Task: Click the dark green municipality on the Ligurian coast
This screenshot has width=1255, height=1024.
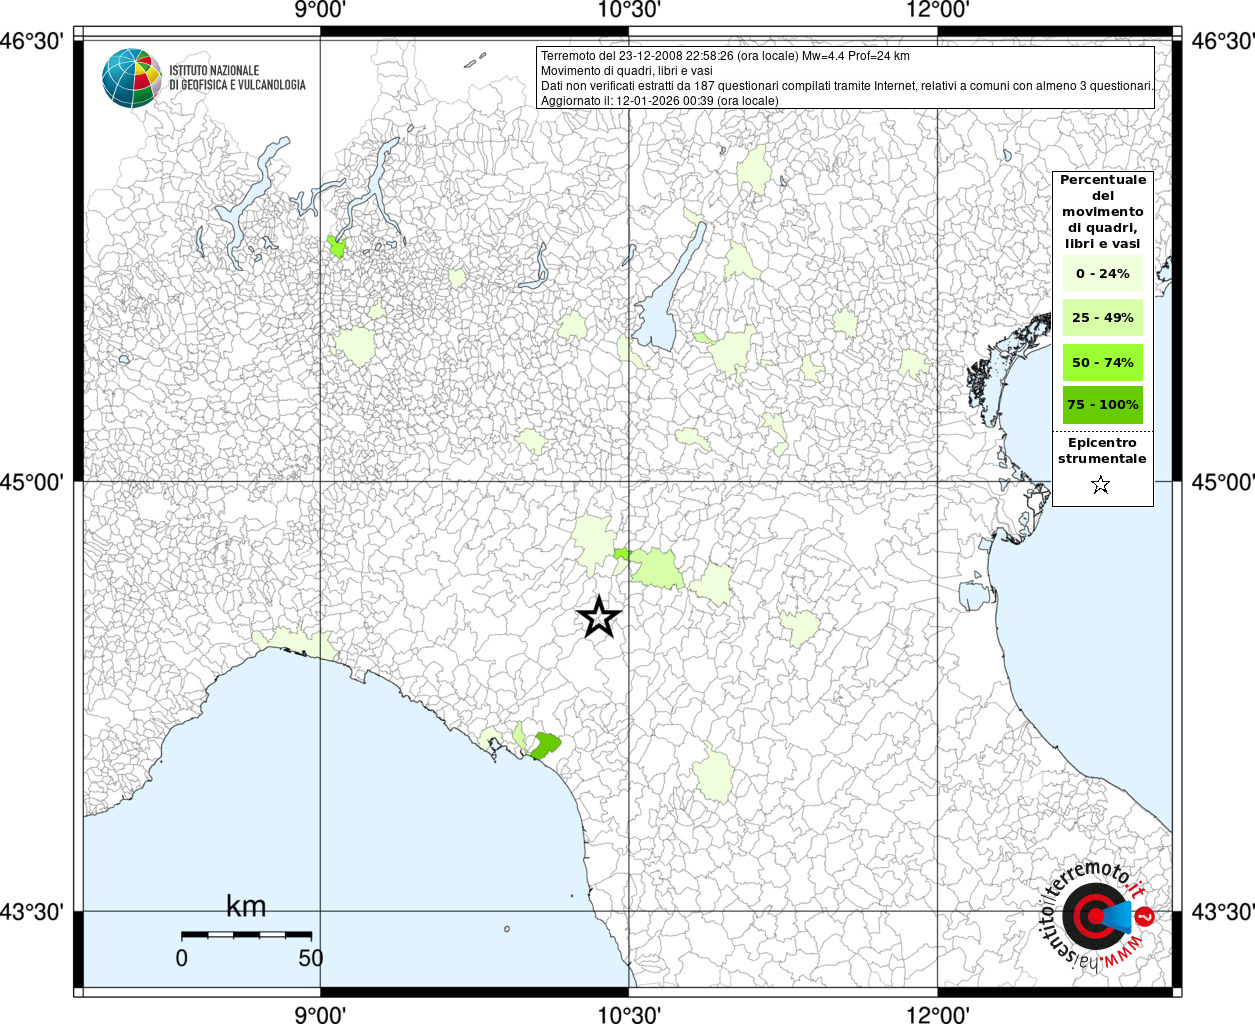Action: point(545,745)
